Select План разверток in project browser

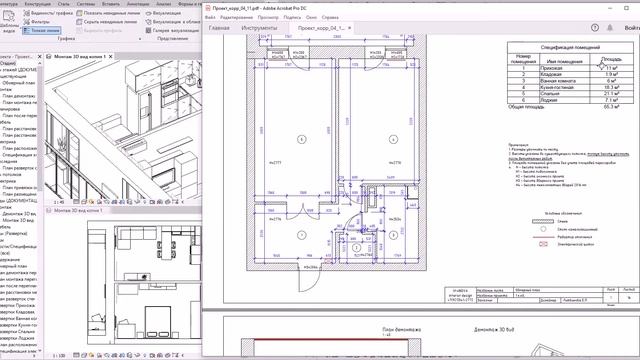pos(19,168)
